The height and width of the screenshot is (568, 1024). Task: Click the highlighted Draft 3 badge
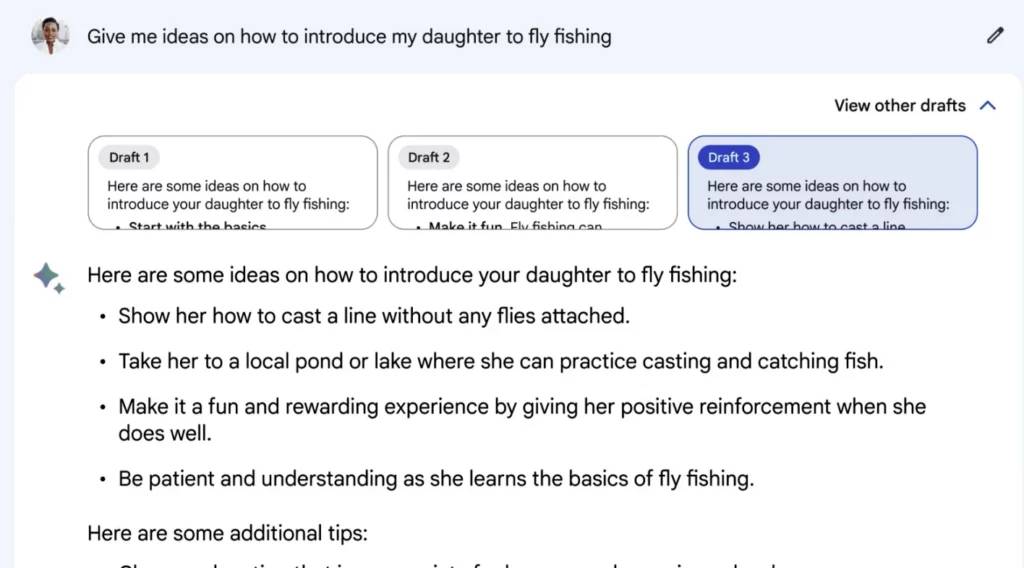[729, 157]
